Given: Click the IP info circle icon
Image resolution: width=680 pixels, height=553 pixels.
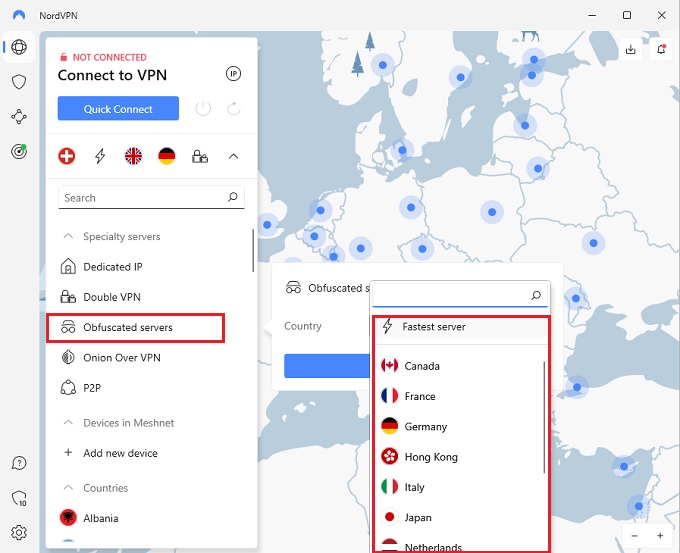Looking at the screenshot, I should [x=233, y=74].
